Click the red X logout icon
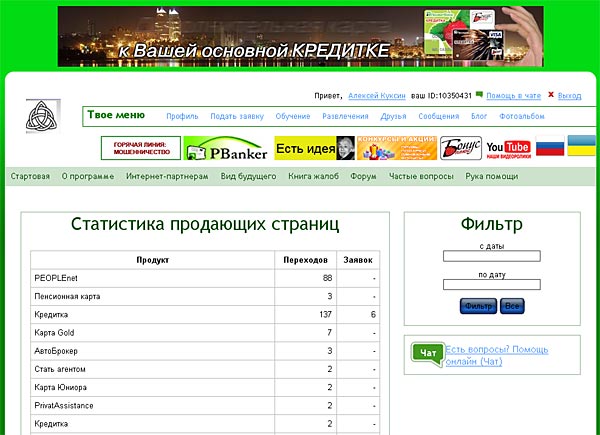The width and height of the screenshot is (600, 435). point(551,94)
